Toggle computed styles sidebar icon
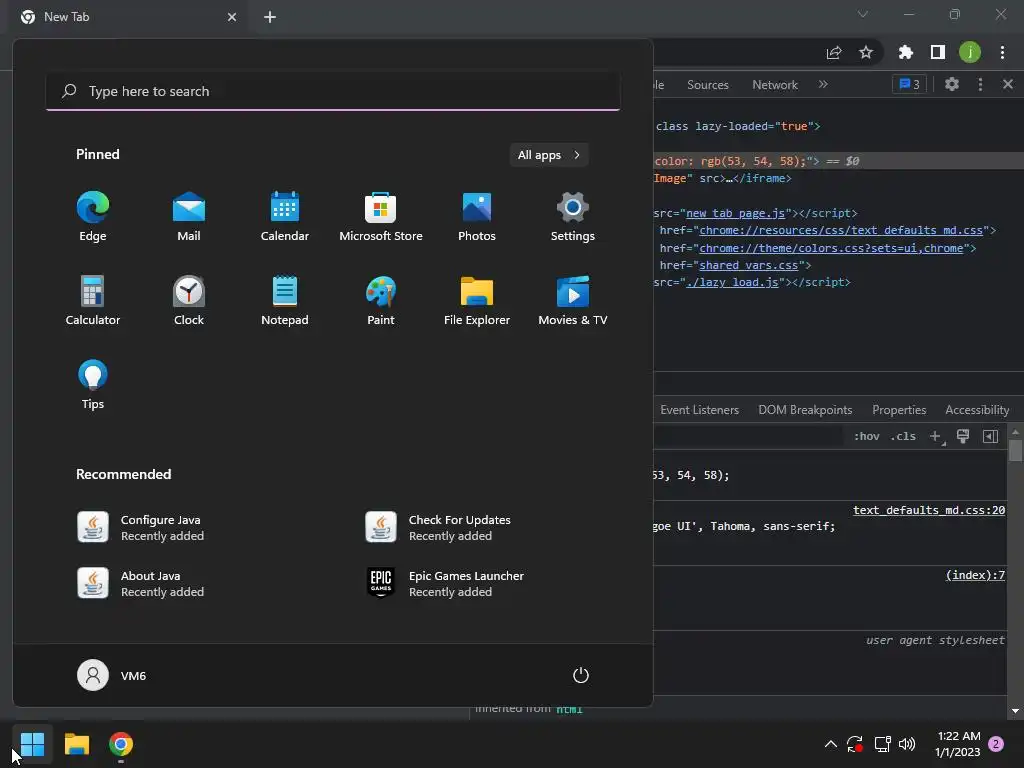This screenshot has height=768, width=1024. click(990, 436)
